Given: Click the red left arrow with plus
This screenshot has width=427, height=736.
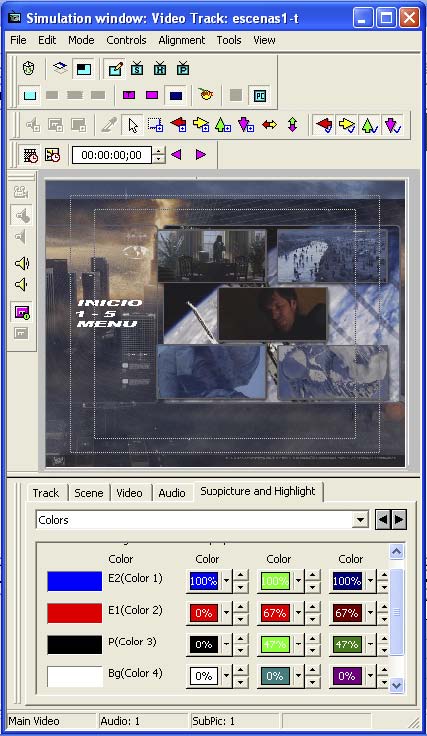Looking at the screenshot, I should tap(178, 125).
